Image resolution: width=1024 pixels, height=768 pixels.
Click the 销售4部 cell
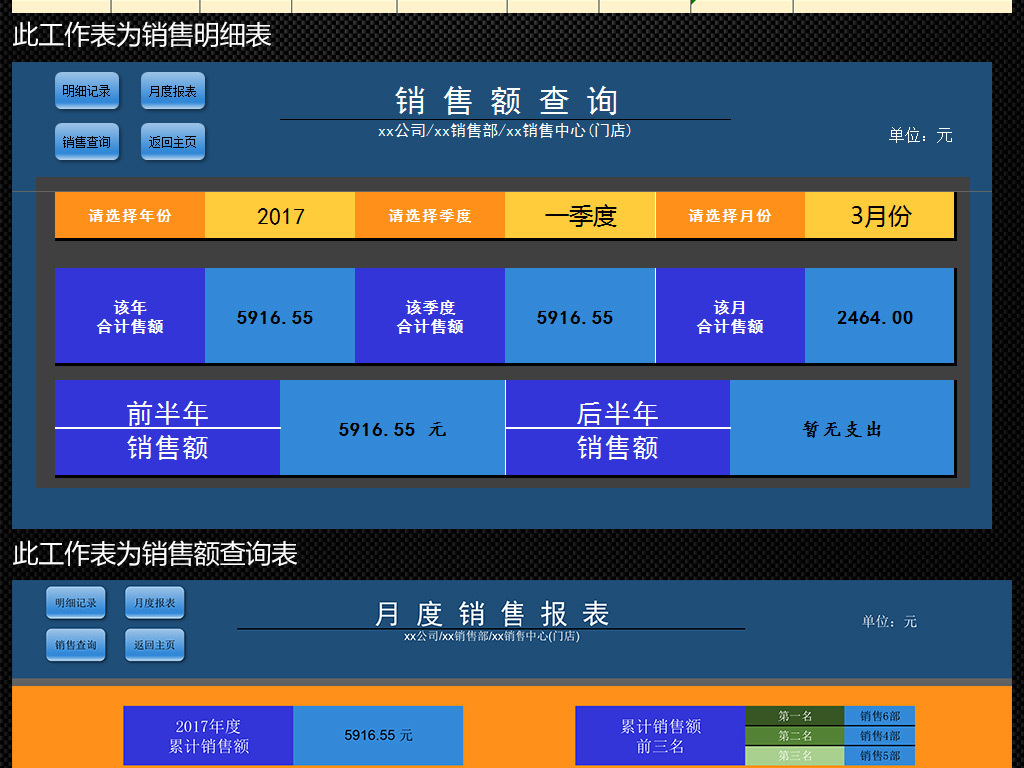(x=880, y=736)
